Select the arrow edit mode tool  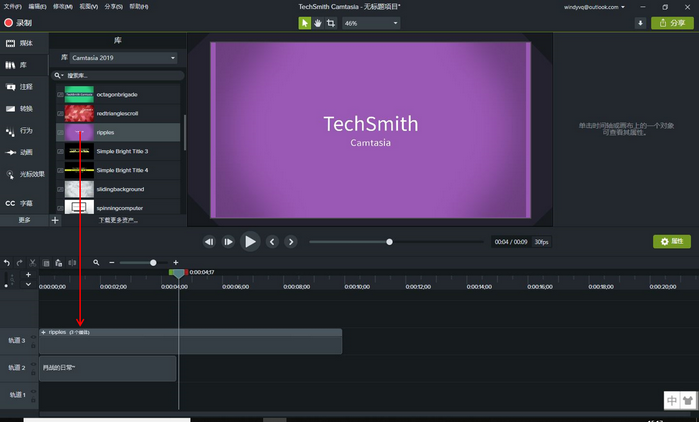point(304,23)
